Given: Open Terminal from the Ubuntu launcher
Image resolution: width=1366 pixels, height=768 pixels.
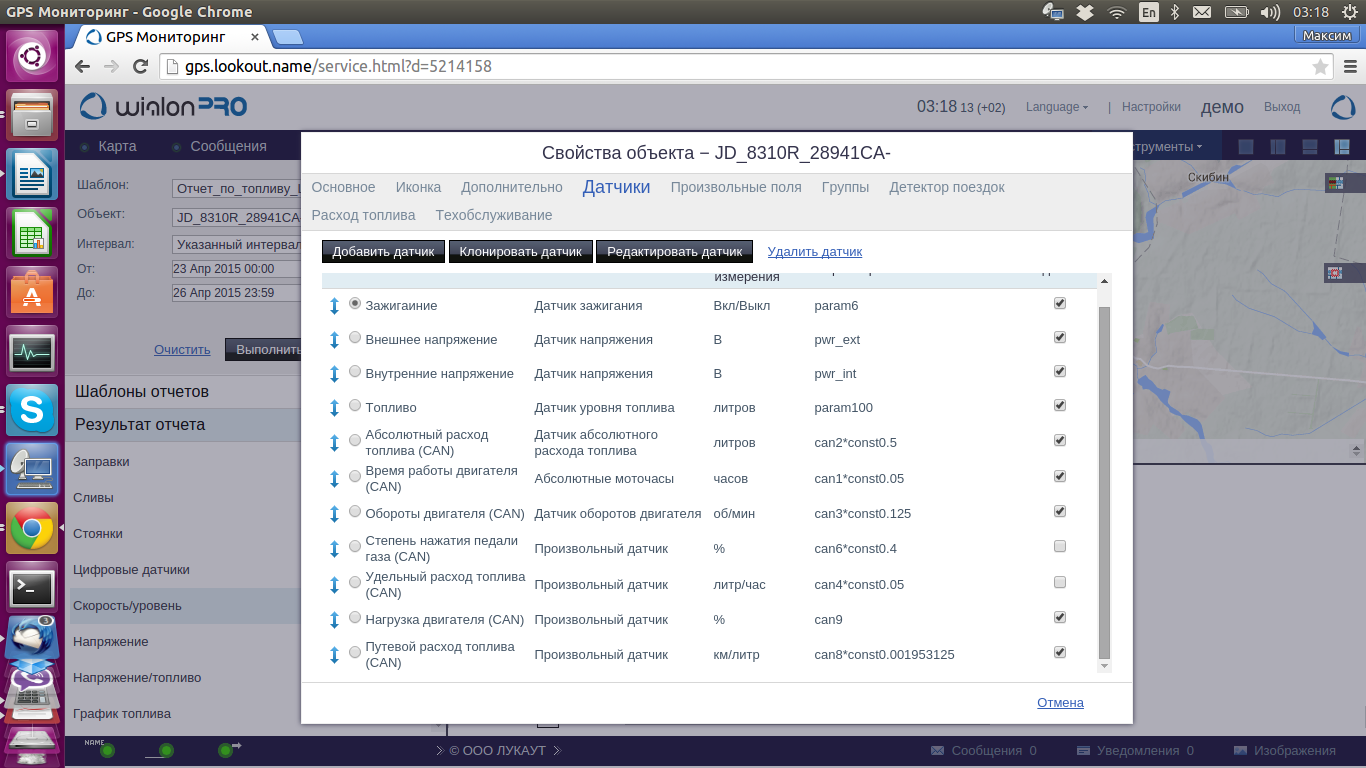Looking at the screenshot, I should pyautogui.click(x=32, y=589).
